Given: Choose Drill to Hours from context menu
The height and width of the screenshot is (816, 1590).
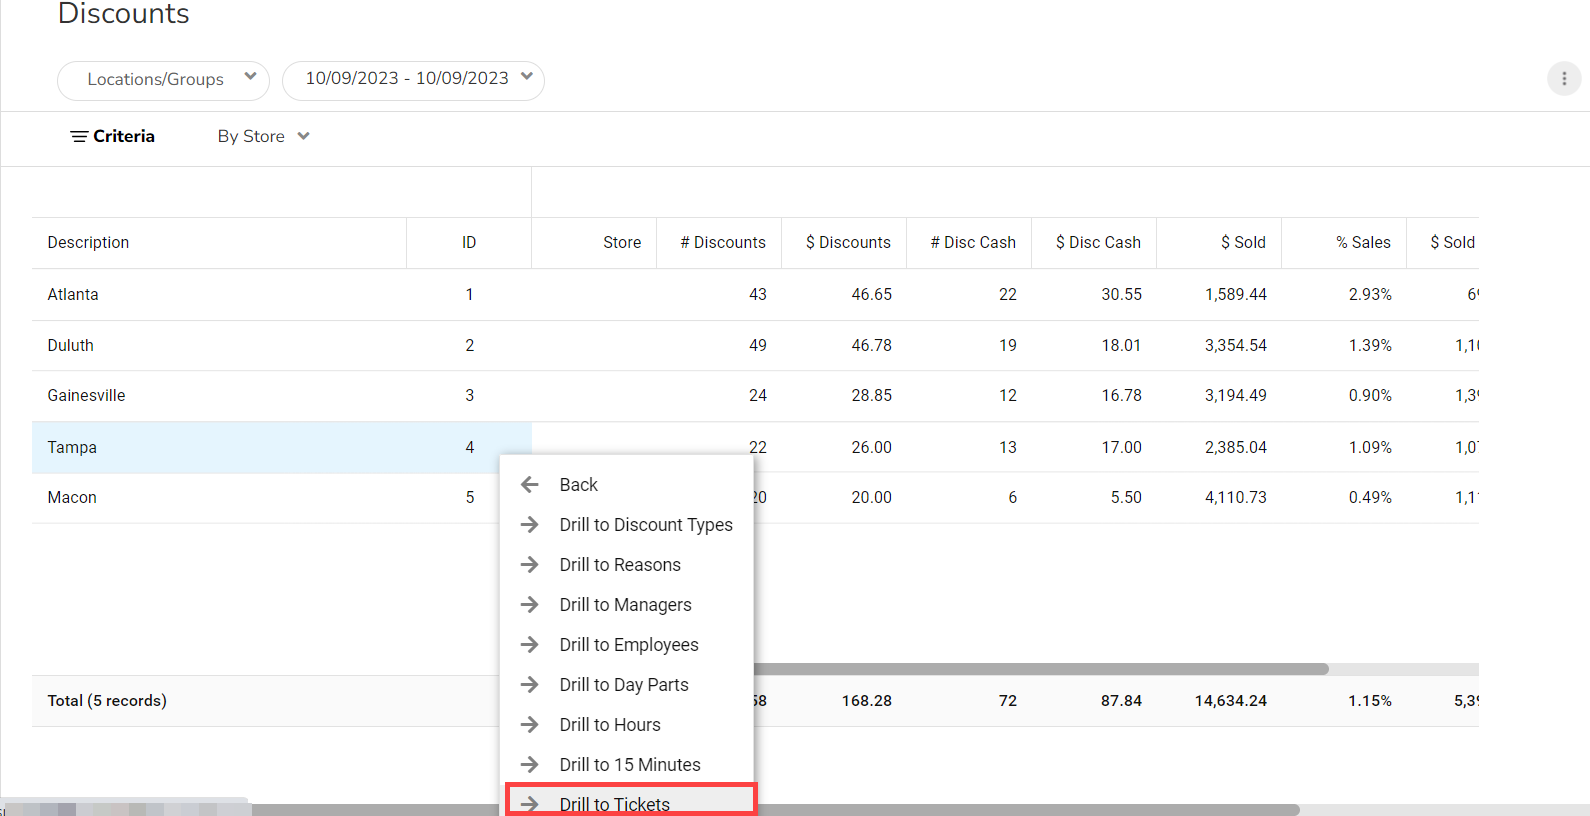Looking at the screenshot, I should point(610,725).
